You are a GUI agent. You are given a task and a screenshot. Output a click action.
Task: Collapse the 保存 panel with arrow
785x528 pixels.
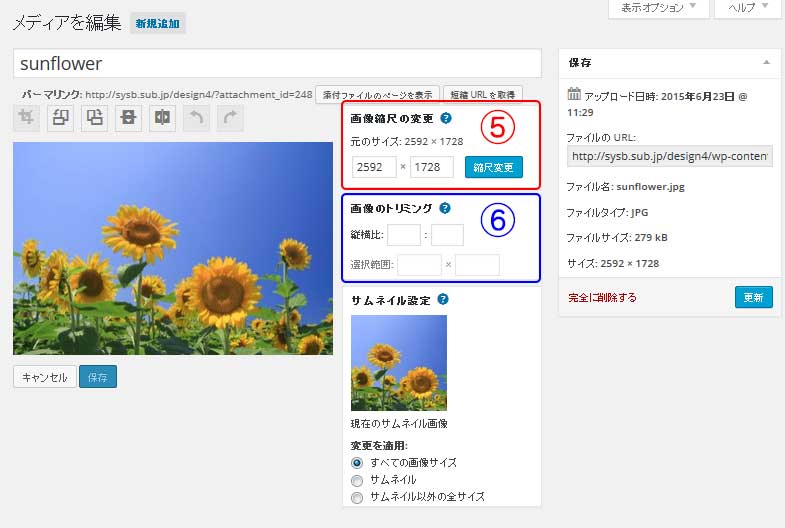click(765, 62)
